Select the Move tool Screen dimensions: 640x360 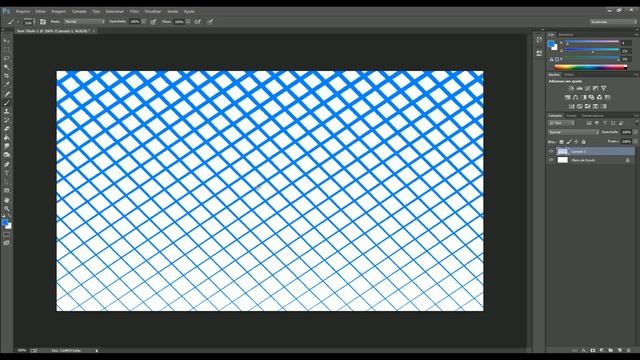(7, 40)
